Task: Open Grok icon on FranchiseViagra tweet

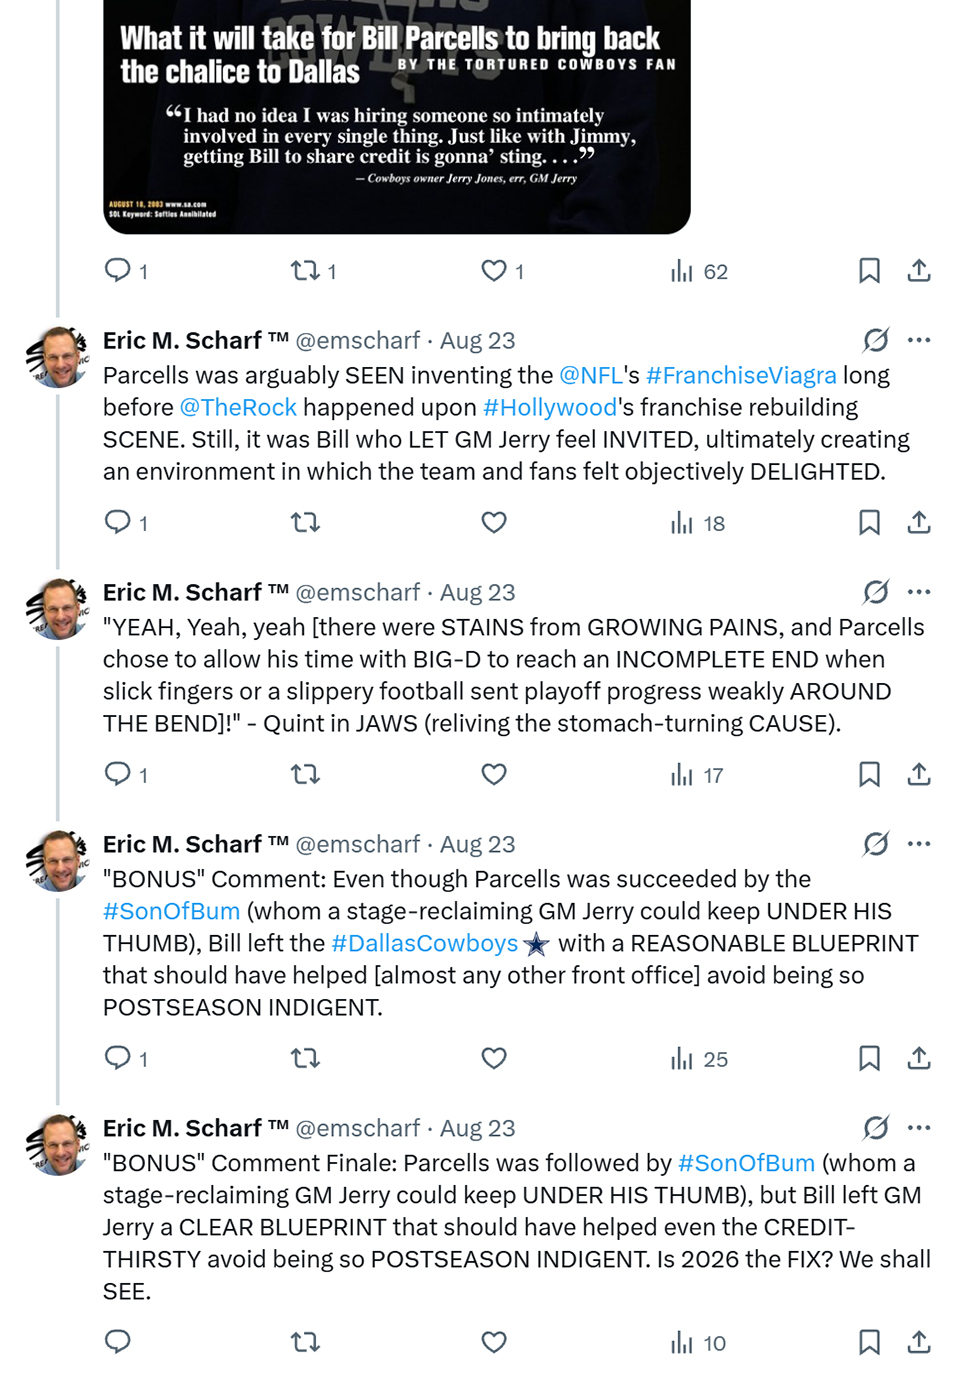Action: 876,340
